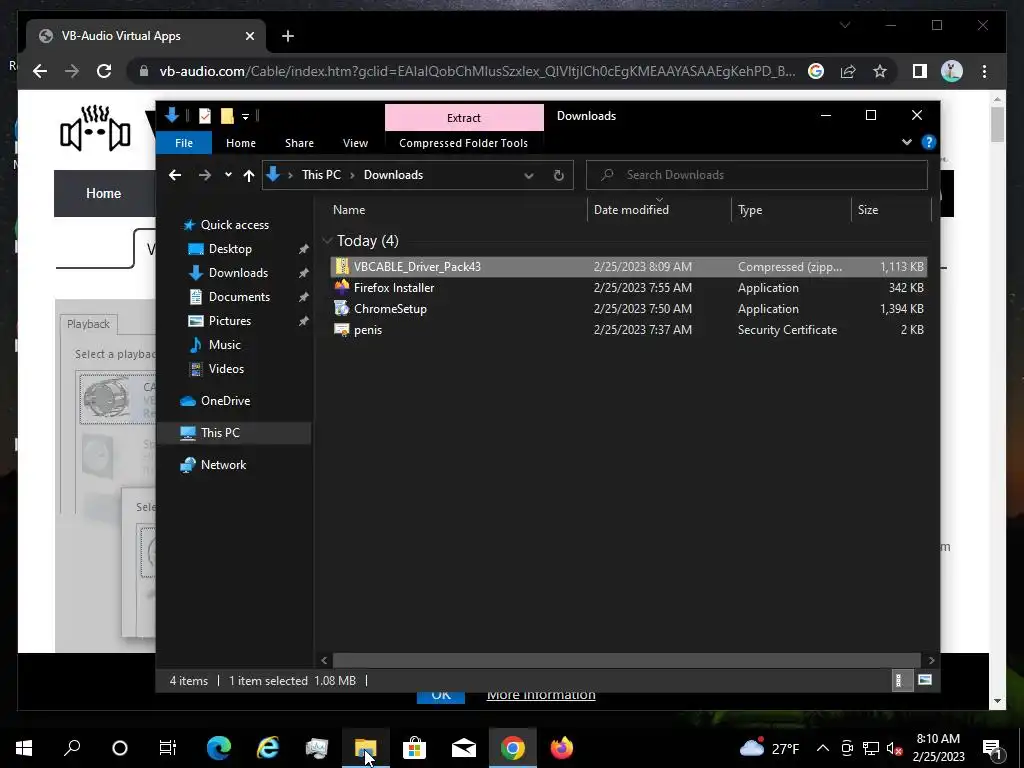Open the Customize Quick Access Toolbar dropdown
This screenshot has width=1024, height=768.
246,117
